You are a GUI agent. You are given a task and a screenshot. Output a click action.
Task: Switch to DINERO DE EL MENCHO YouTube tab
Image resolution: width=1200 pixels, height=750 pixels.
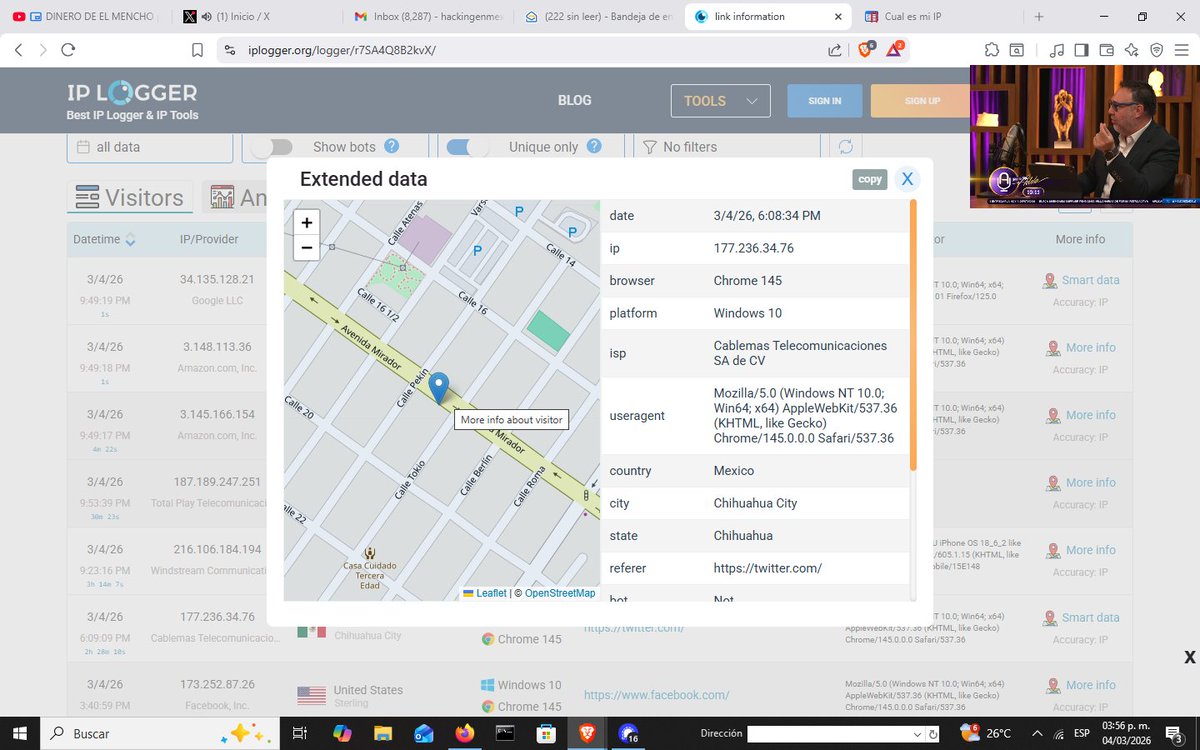click(x=87, y=16)
